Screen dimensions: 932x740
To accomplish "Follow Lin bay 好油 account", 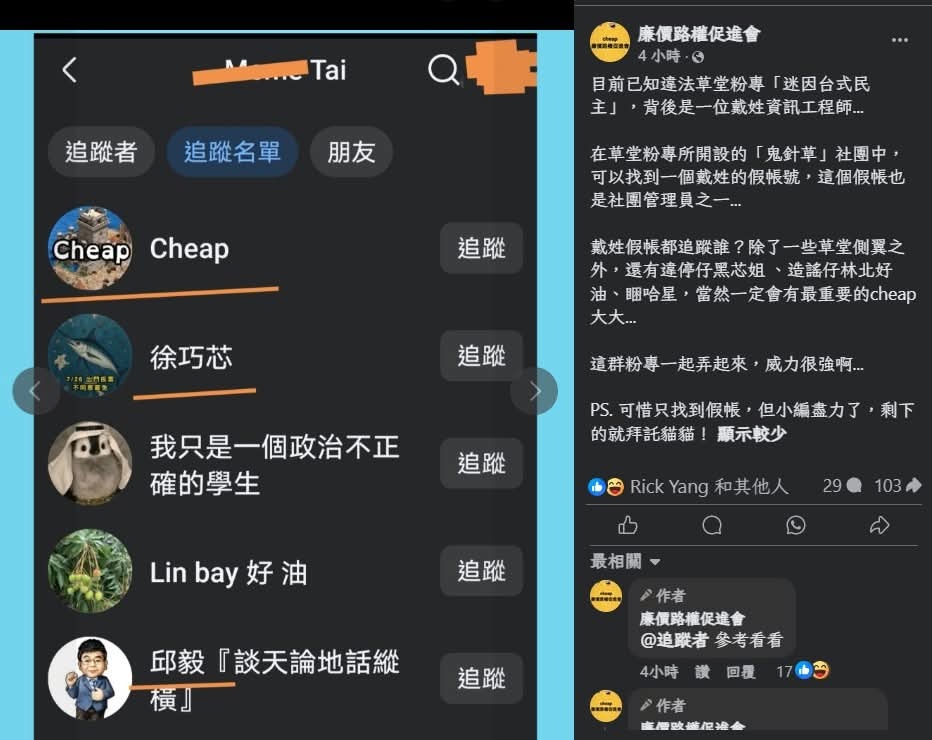I will 481,571.
